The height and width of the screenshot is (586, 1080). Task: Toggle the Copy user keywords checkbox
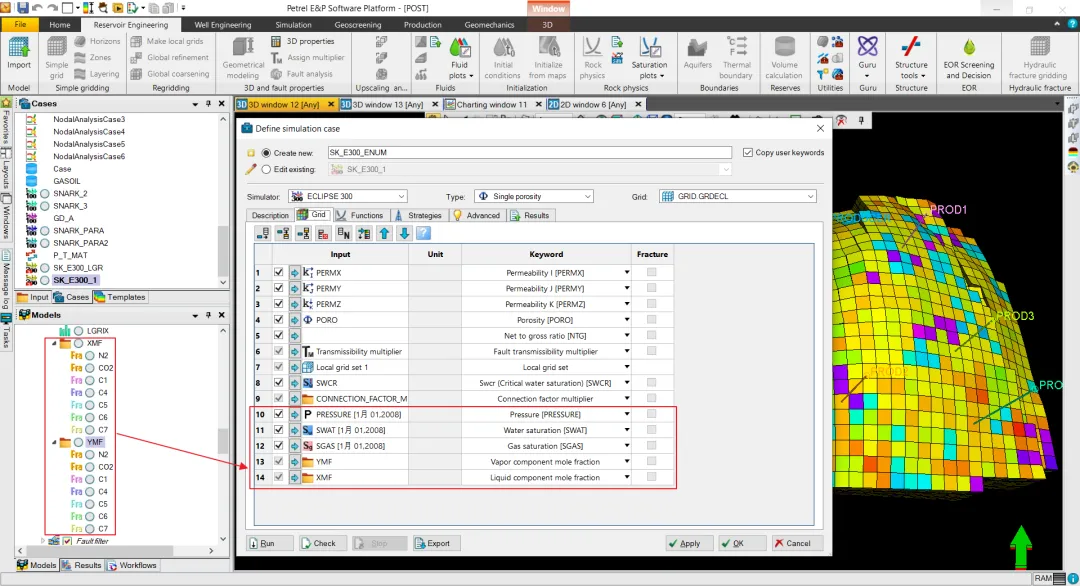(x=747, y=152)
